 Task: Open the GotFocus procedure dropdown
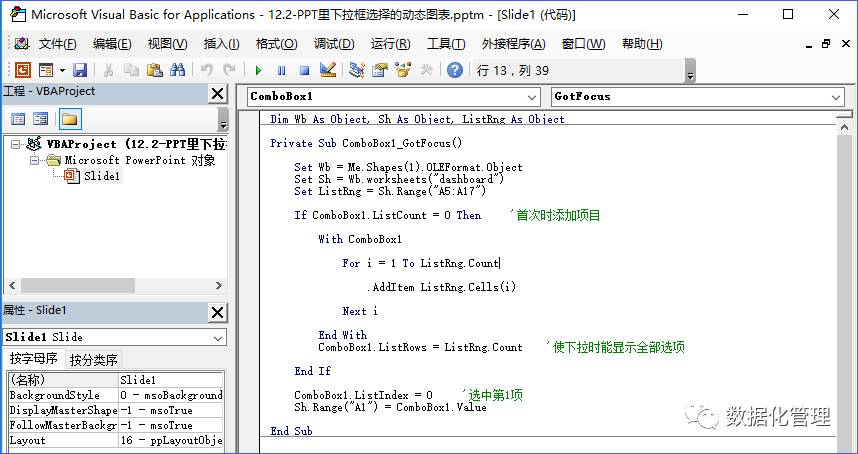(x=836, y=97)
